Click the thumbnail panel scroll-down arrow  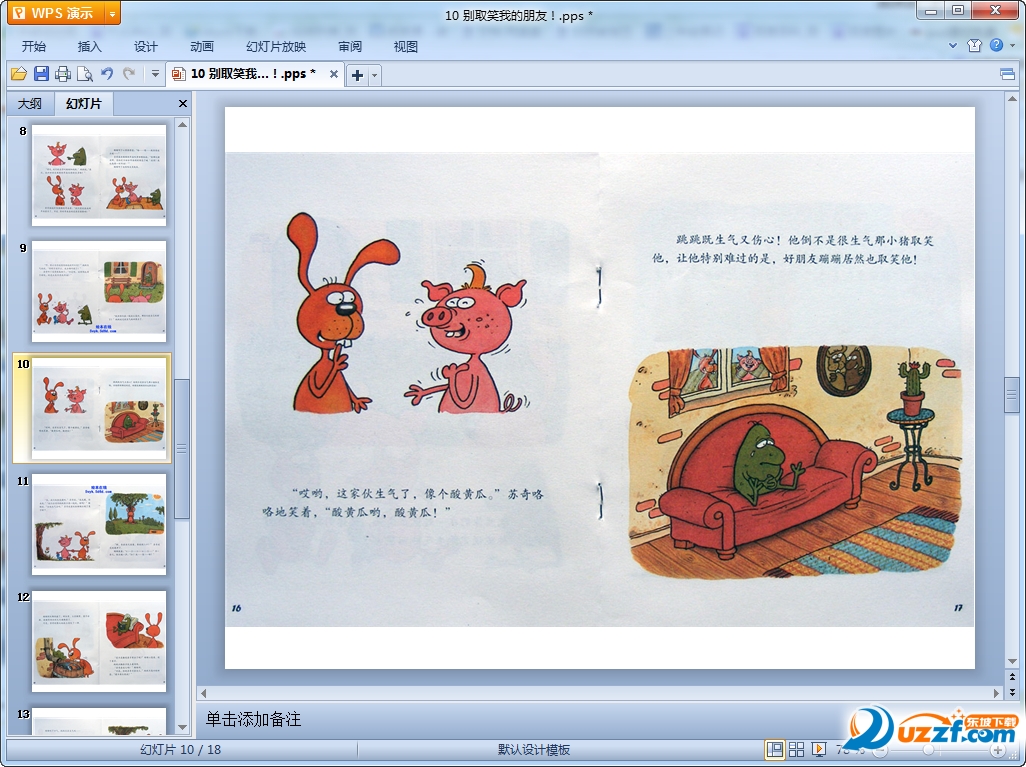pyautogui.click(x=183, y=727)
